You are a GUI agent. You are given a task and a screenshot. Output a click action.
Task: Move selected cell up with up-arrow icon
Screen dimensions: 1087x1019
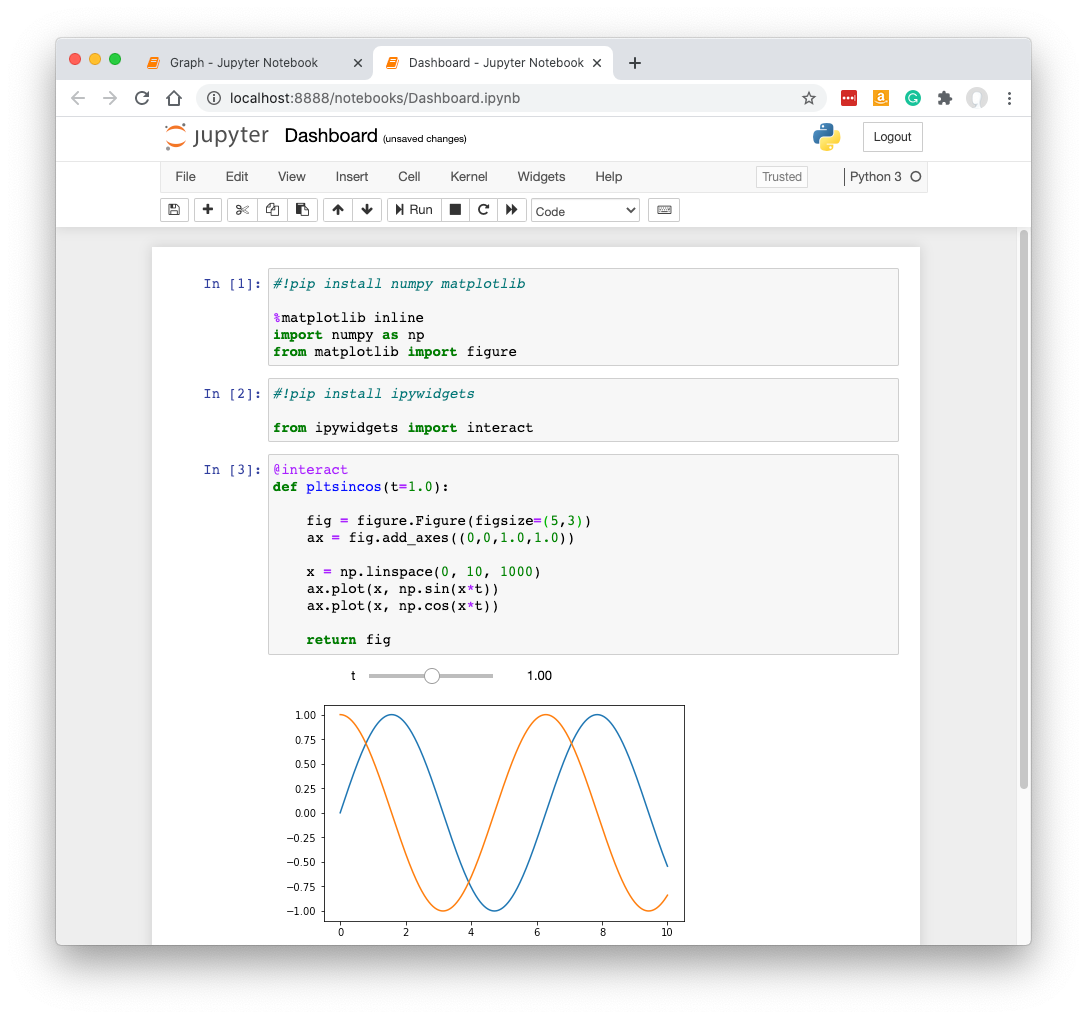[x=337, y=210]
